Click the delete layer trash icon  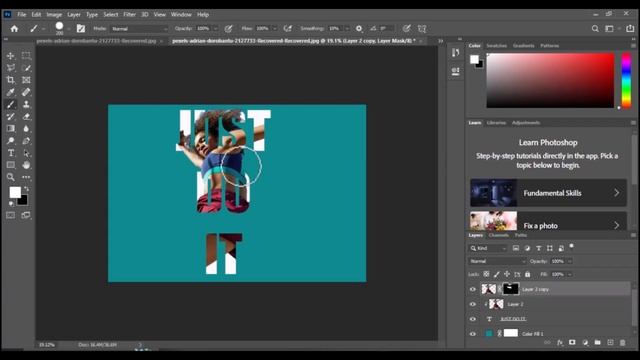tap(622, 342)
